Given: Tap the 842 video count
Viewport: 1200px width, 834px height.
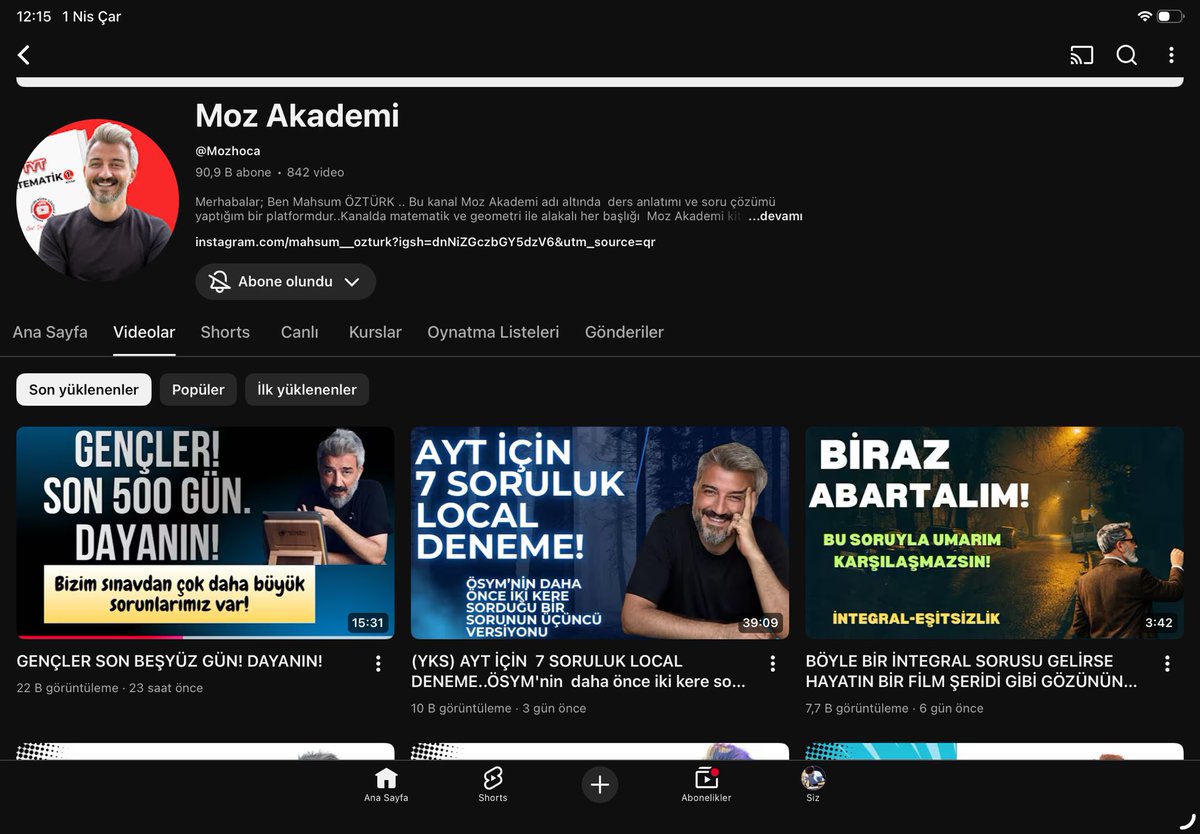Looking at the screenshot, I should pyautogui.click(x=315, y=172).
